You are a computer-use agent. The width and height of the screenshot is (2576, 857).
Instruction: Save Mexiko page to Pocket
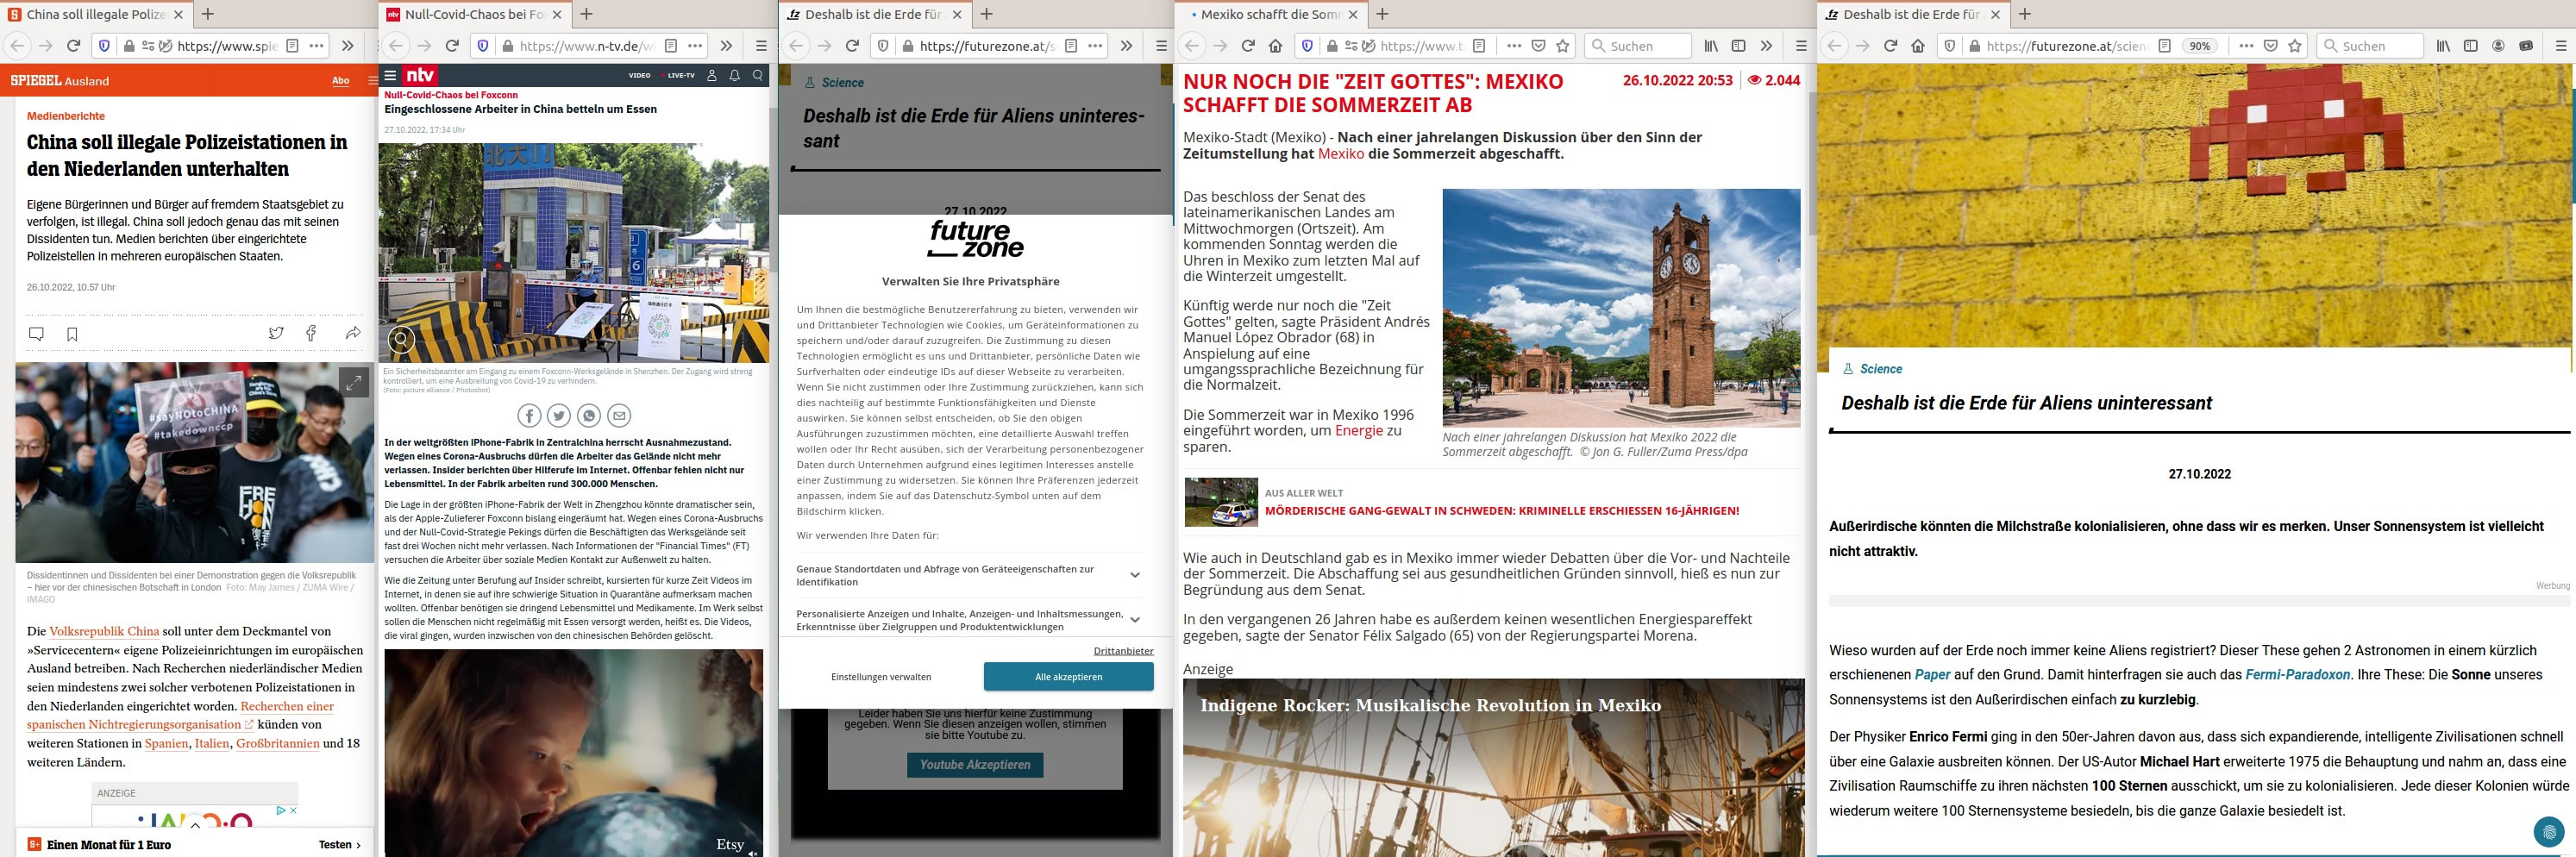click(1539, 46)
